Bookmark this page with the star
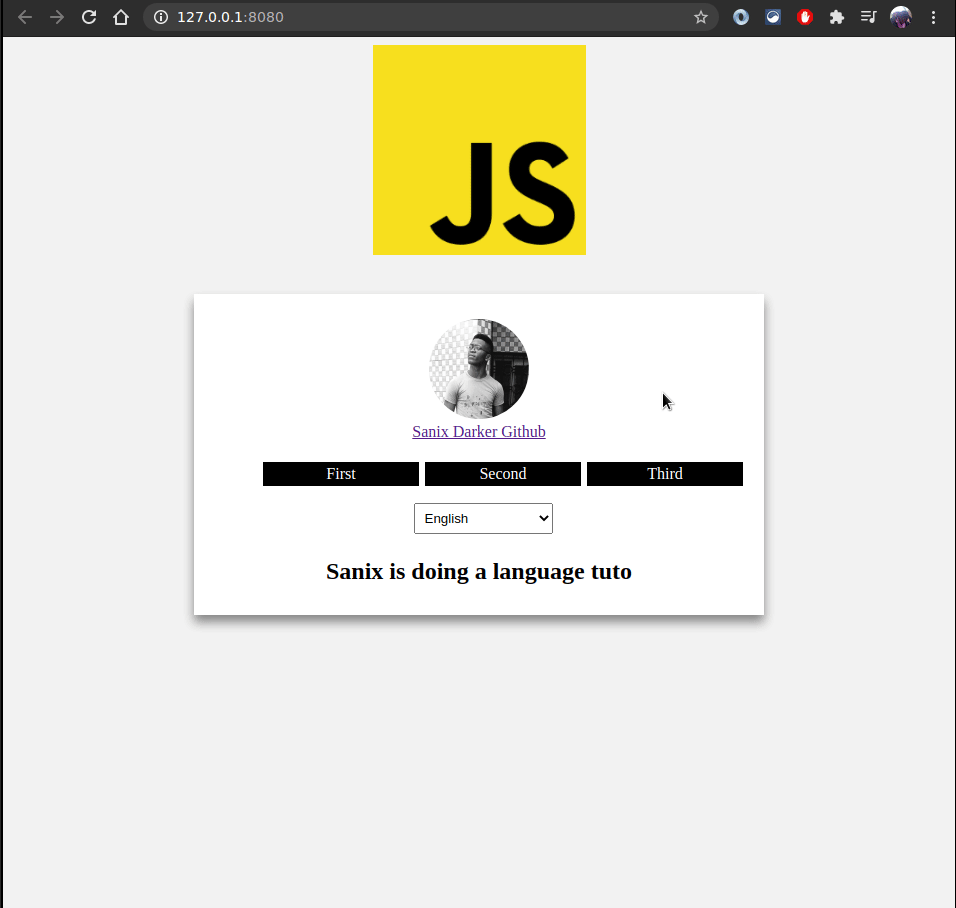This screenshot has width=956, height=908. pos(701,17)
